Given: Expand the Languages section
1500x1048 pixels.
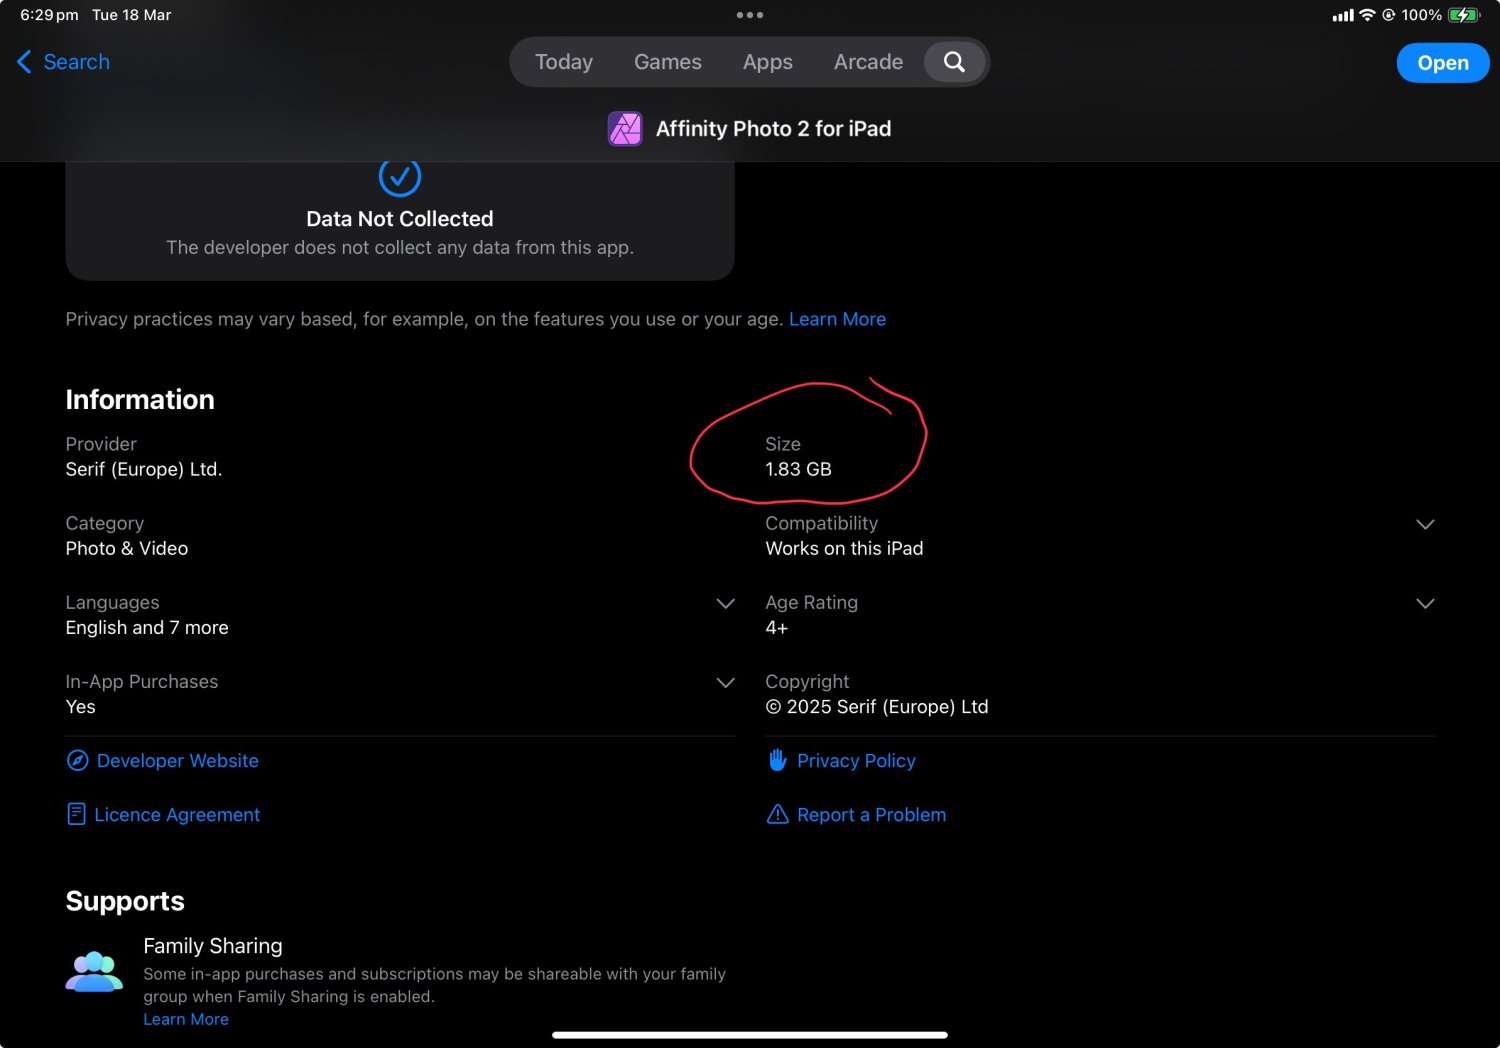Looking at the screenshot, I should click(725, 603).
